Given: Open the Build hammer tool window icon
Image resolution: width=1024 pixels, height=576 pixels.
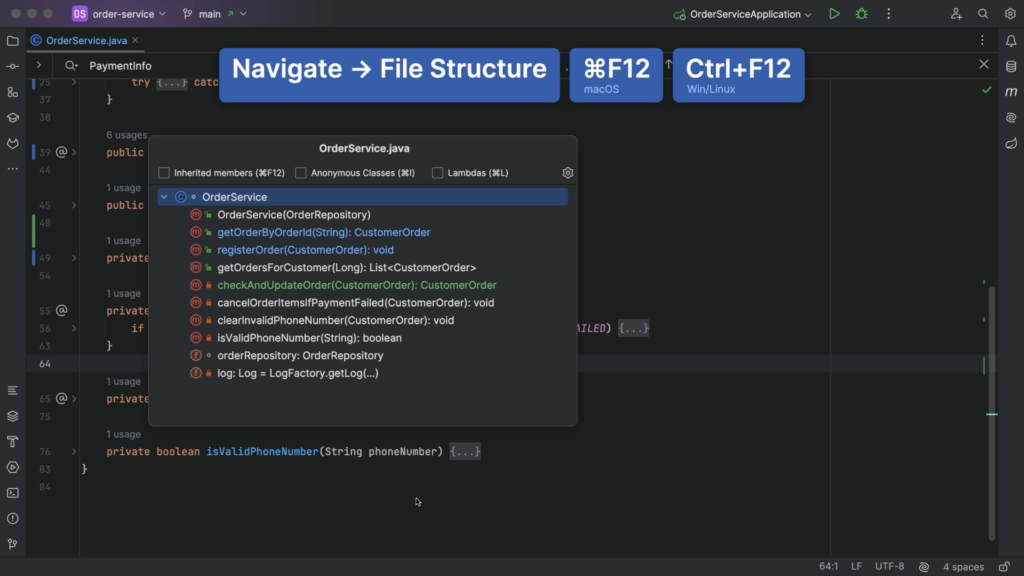Looking at the screenshot, I should pos(12,442).
